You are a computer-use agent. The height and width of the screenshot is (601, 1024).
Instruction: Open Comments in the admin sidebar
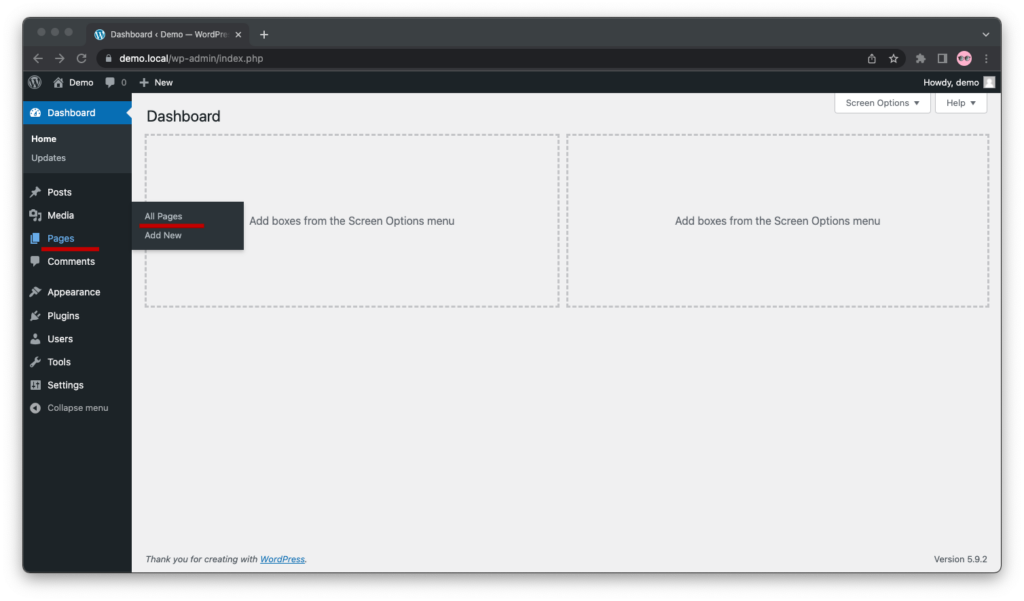click(x=71, y=261)
